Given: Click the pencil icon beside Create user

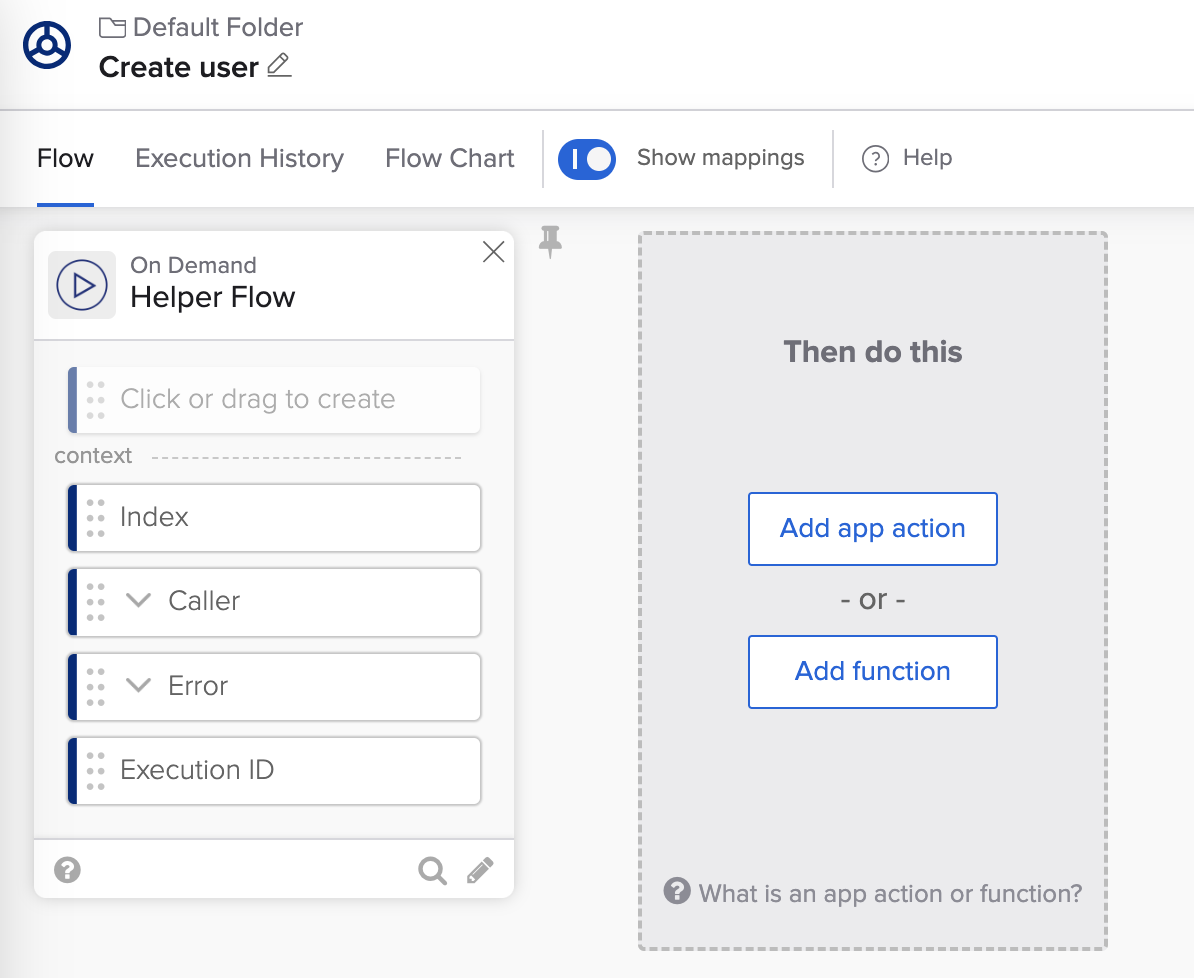Looking at the screenshot, I should coord(280,67).
